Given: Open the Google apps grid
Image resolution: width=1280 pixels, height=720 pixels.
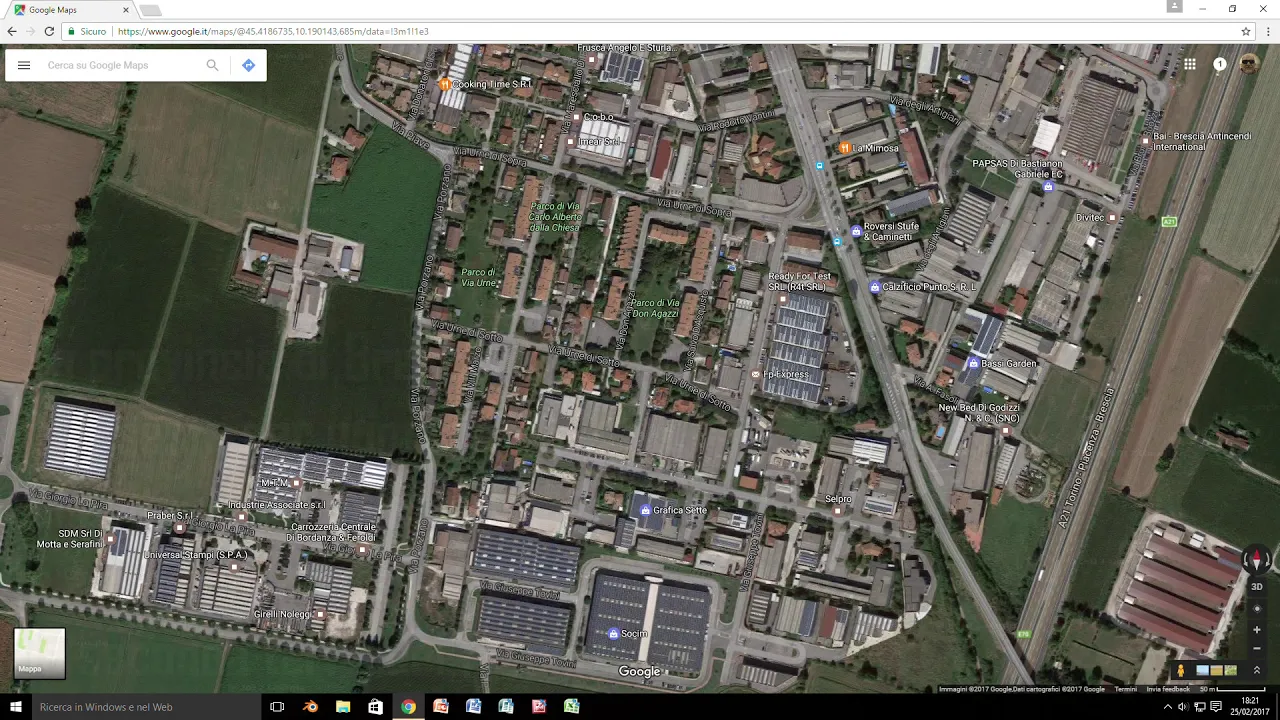Looking at the screenshot, I should [x=1190, y=64].
